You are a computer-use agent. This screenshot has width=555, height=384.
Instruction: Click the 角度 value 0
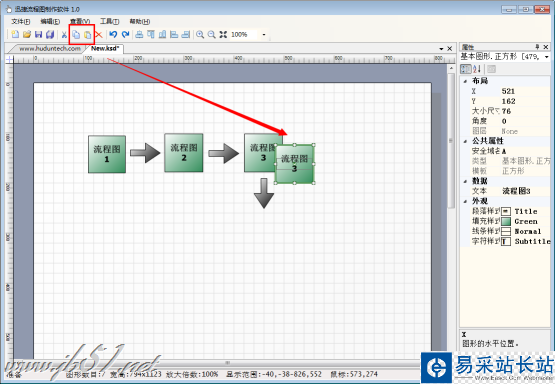tap(525, 121)
